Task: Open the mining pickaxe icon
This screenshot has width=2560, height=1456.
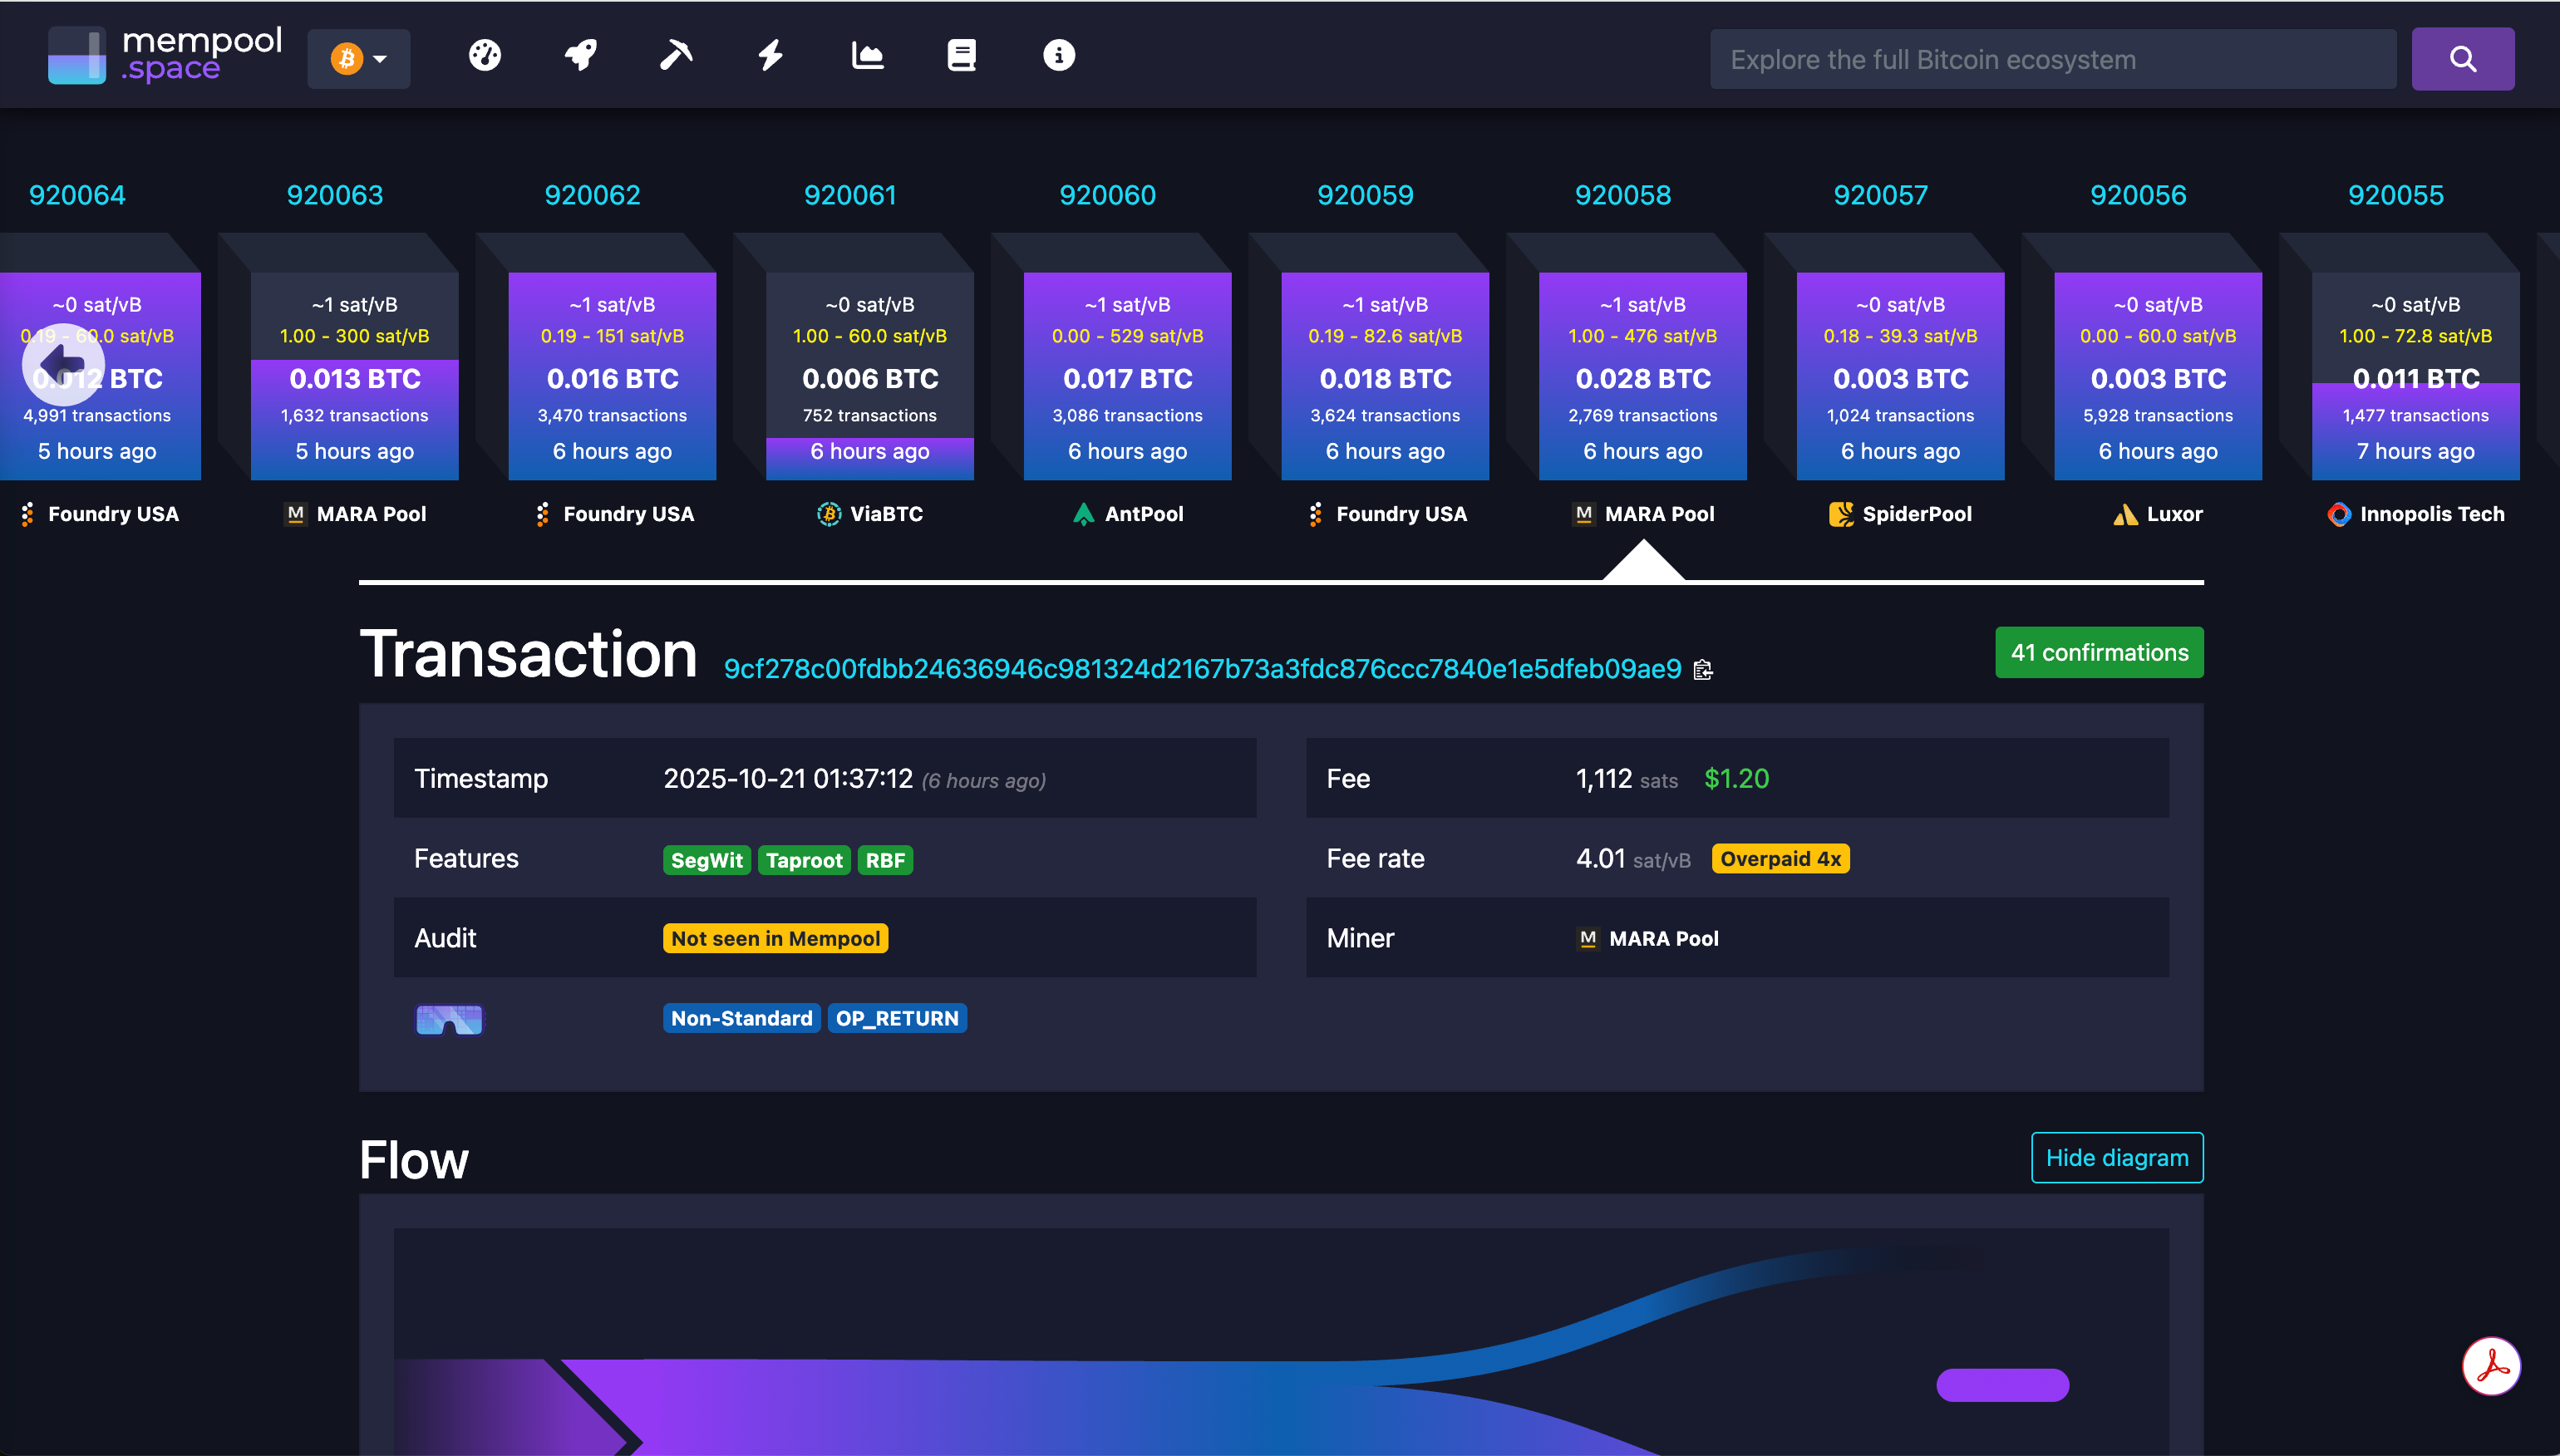Action: click(x=676, y=56)
